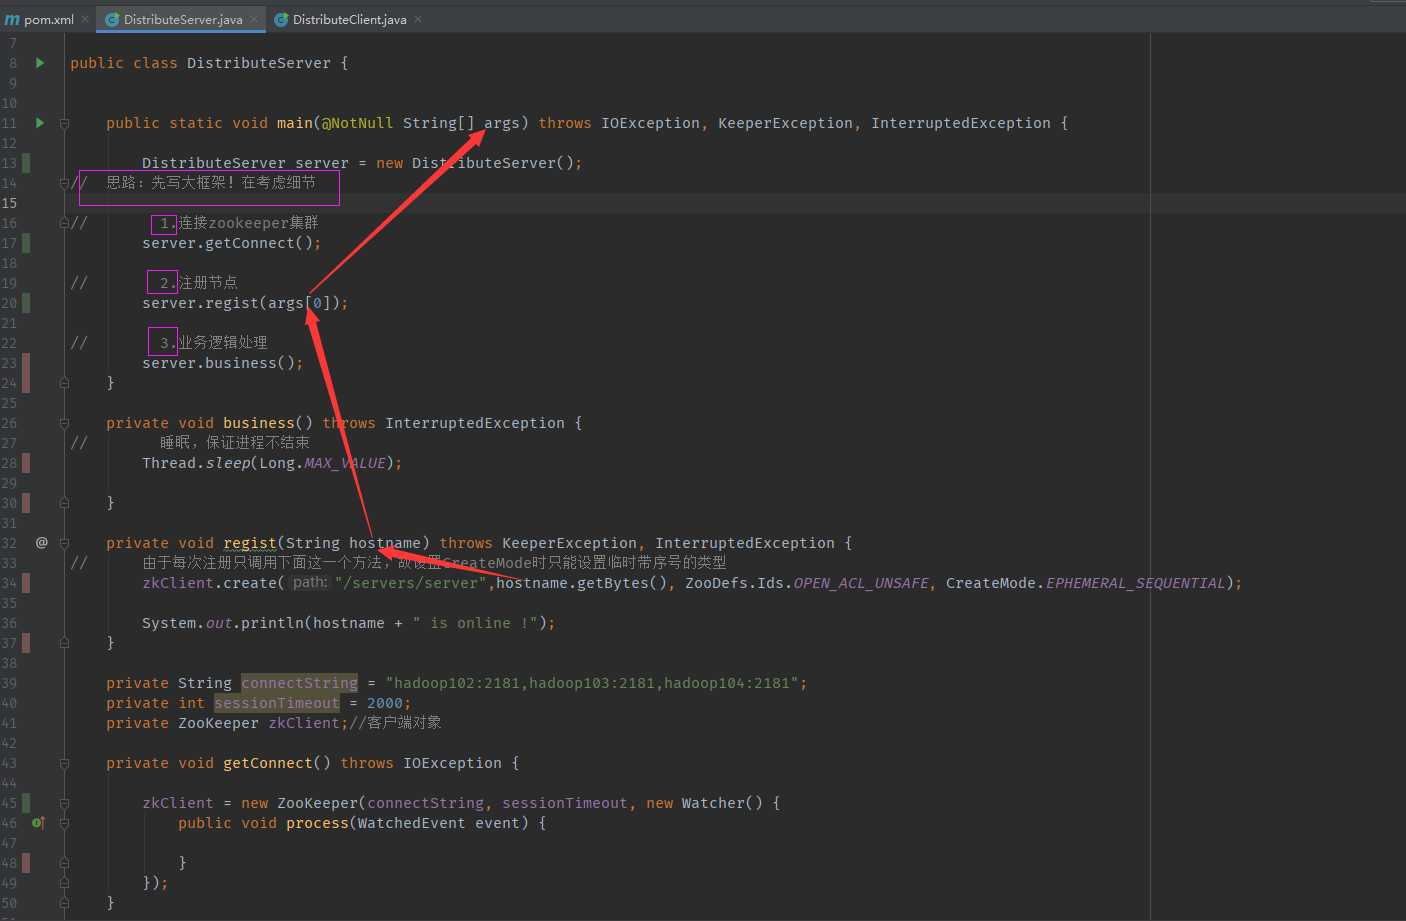The width and height of the screenshot is (1406, 921).
Task: Click the underlined regist method name
Action: 250,542
